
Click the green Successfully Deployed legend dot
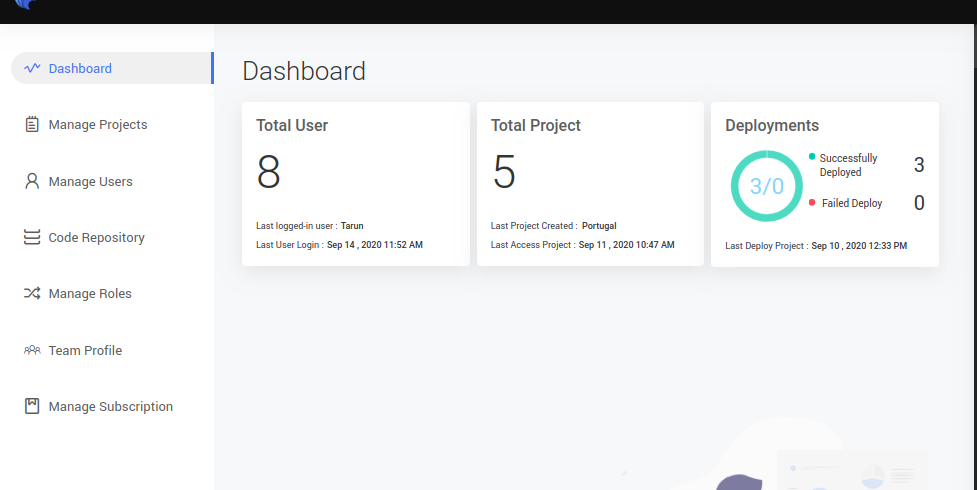coord(812,157)
